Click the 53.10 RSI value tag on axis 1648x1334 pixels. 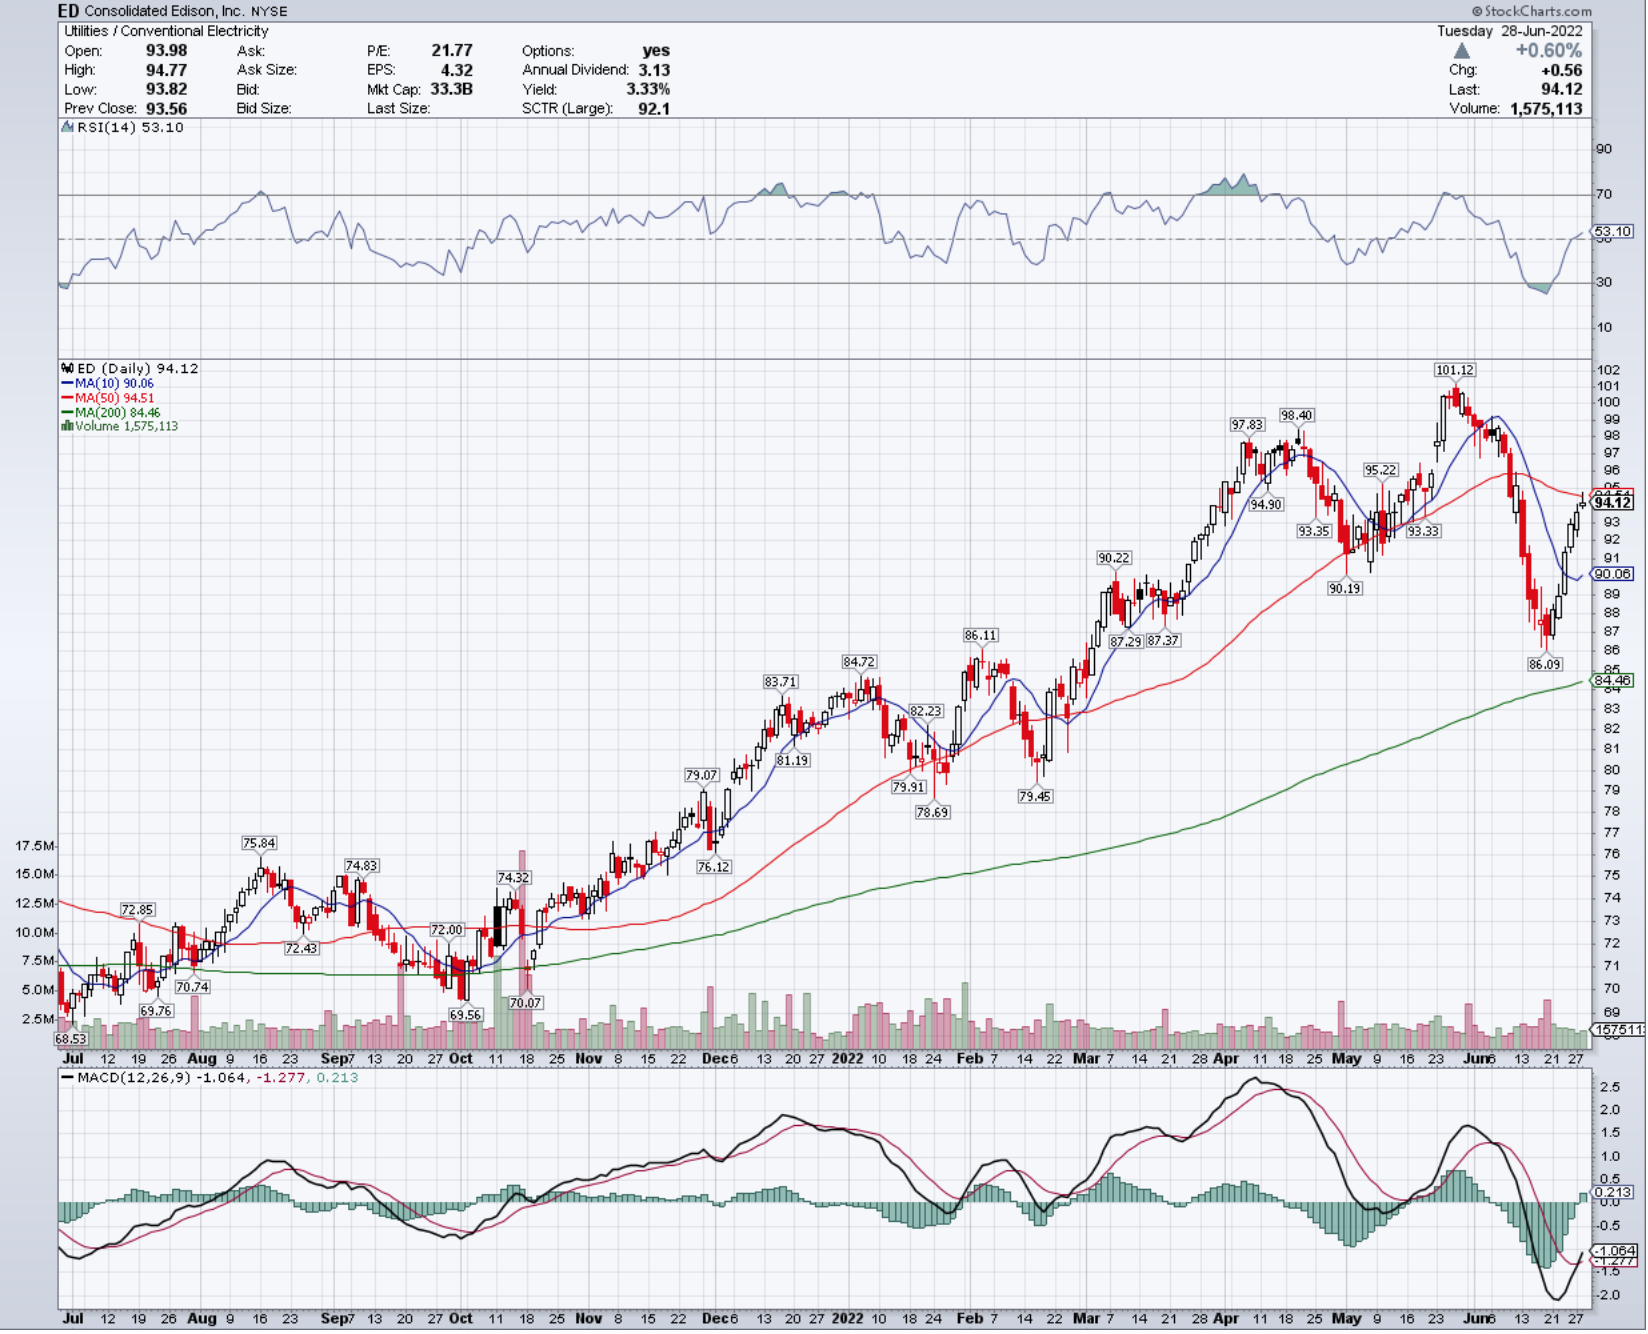click(x=1613, y=232)
